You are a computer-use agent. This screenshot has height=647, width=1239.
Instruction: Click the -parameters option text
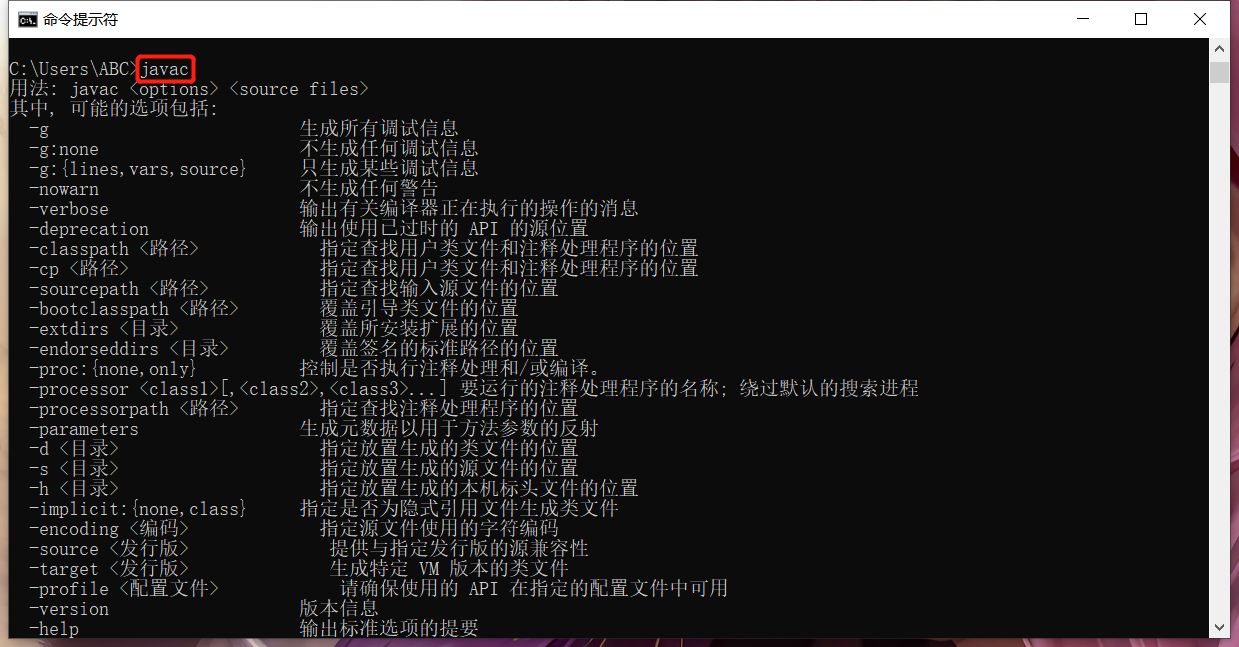pyautogui.click(x=83, y=429)
